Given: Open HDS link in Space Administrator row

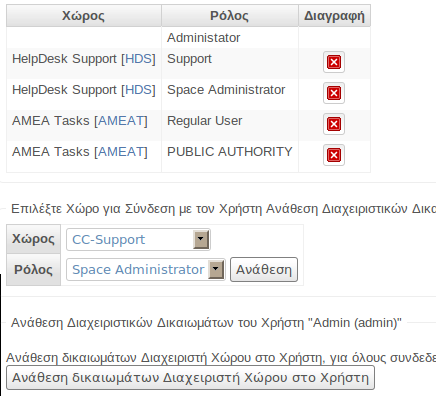Looking at the screenshot, I should click(x=138, y=90).
